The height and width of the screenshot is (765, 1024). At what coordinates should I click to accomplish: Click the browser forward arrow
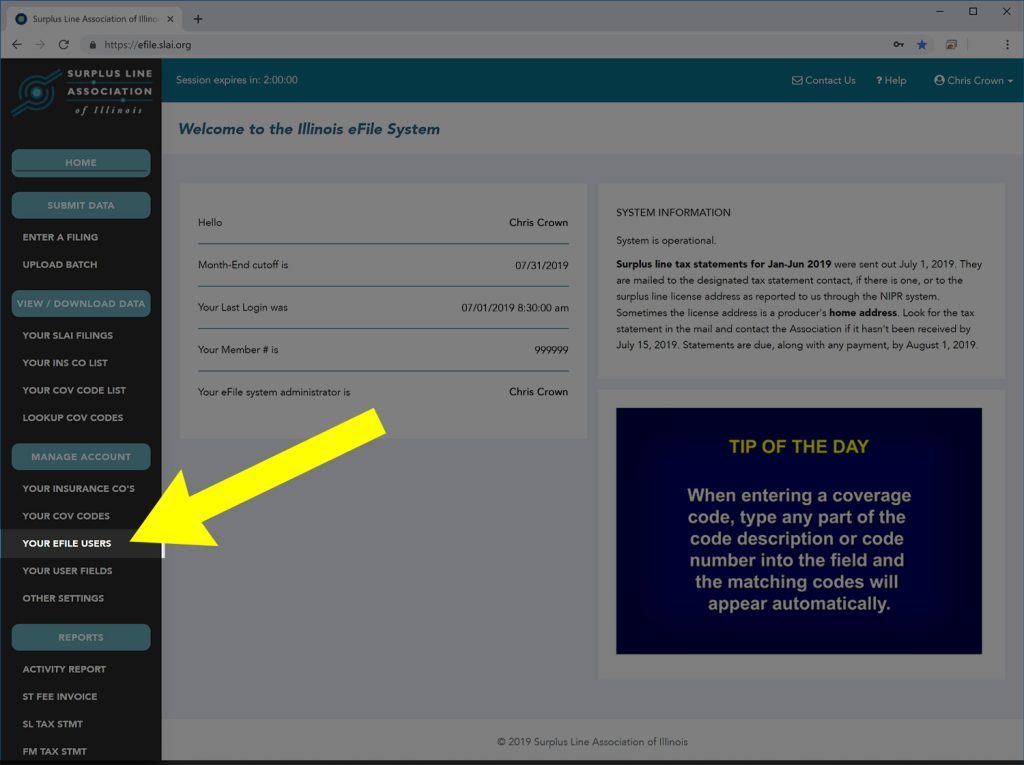coord(40,44)
